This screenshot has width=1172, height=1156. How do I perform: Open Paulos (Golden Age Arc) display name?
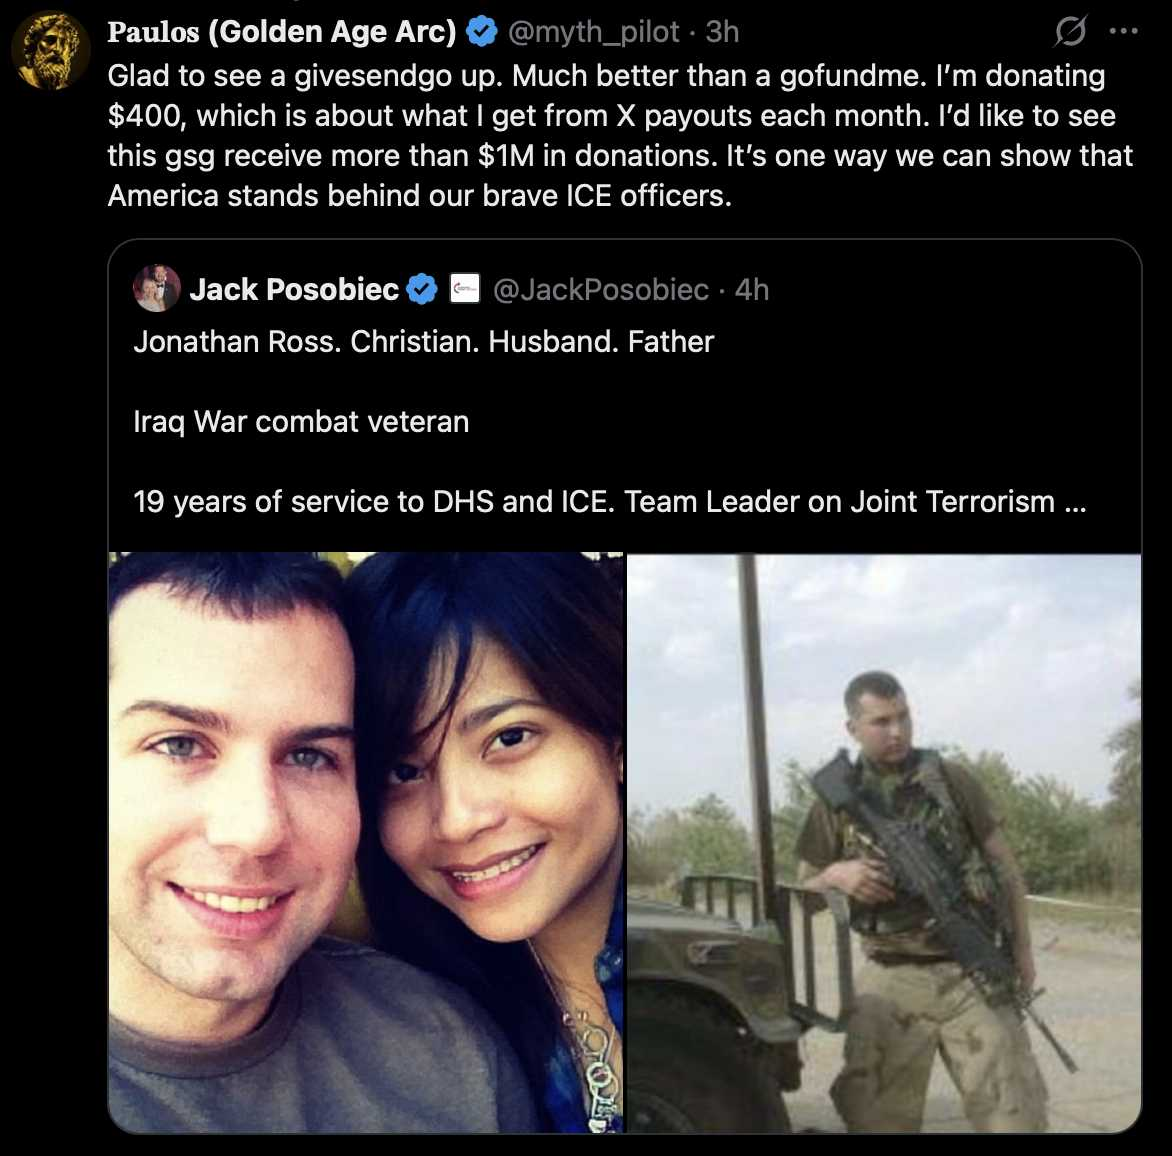click(282, 32)
